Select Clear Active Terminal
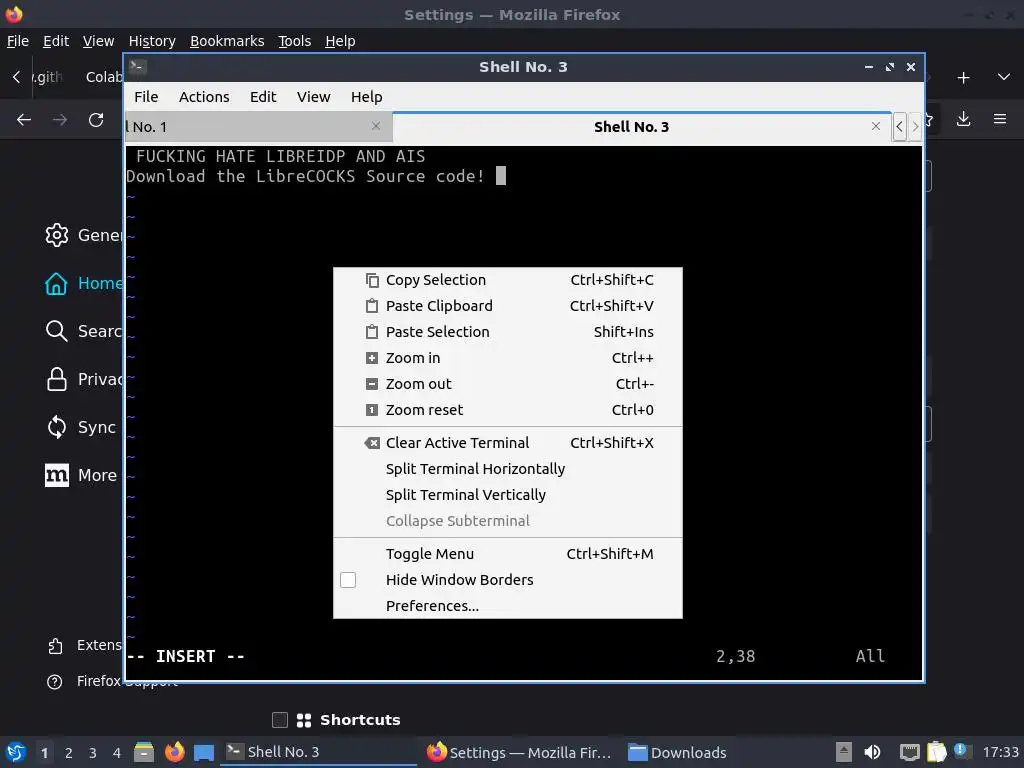Image resolution: width=1024 pixels, height=768 pixels. [x=507, y=443]
